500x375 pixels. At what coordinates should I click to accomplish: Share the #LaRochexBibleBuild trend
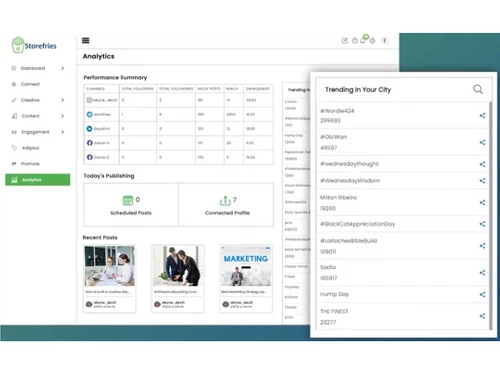[482, 246]
